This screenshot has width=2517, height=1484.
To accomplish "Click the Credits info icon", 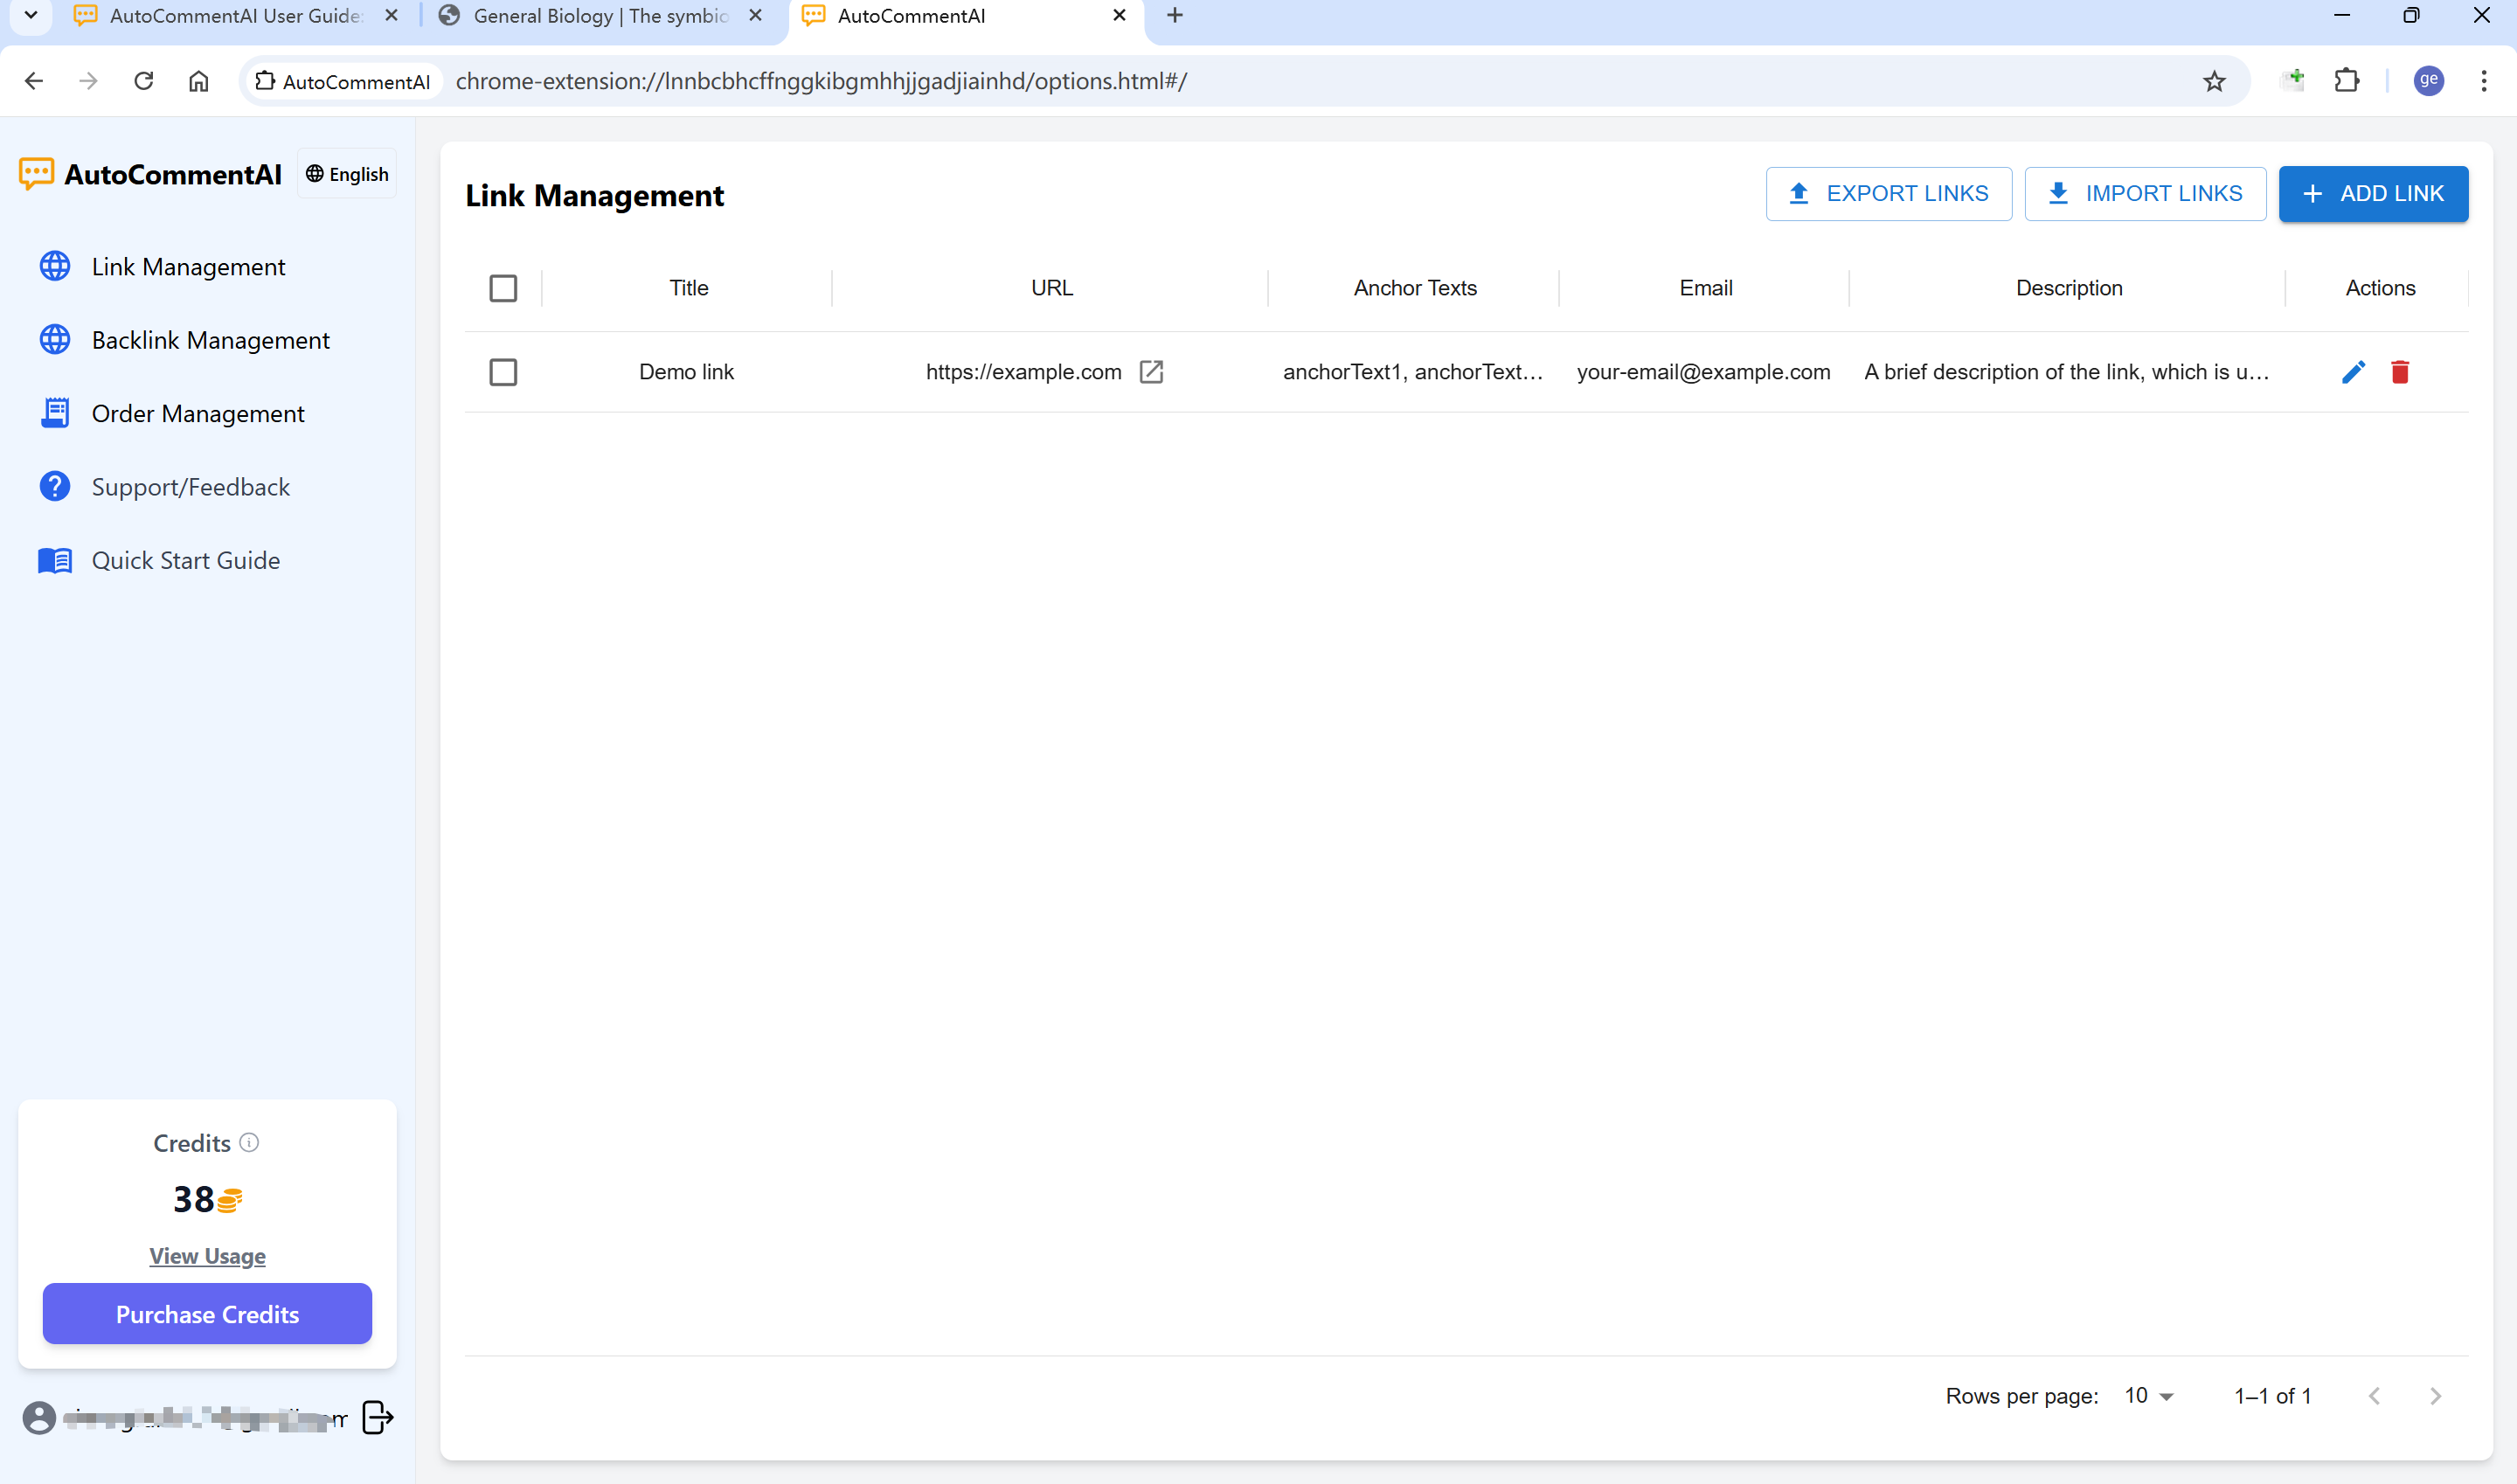I will [x=249, y=1142].
